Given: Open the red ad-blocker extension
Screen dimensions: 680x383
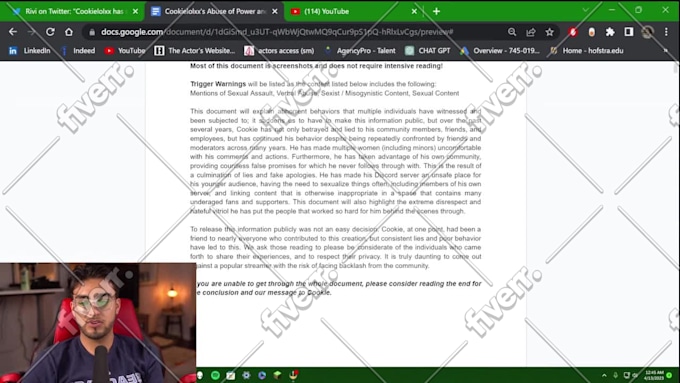Looking at the screenshot, I should pyautogui.click(x=573, y=32).
